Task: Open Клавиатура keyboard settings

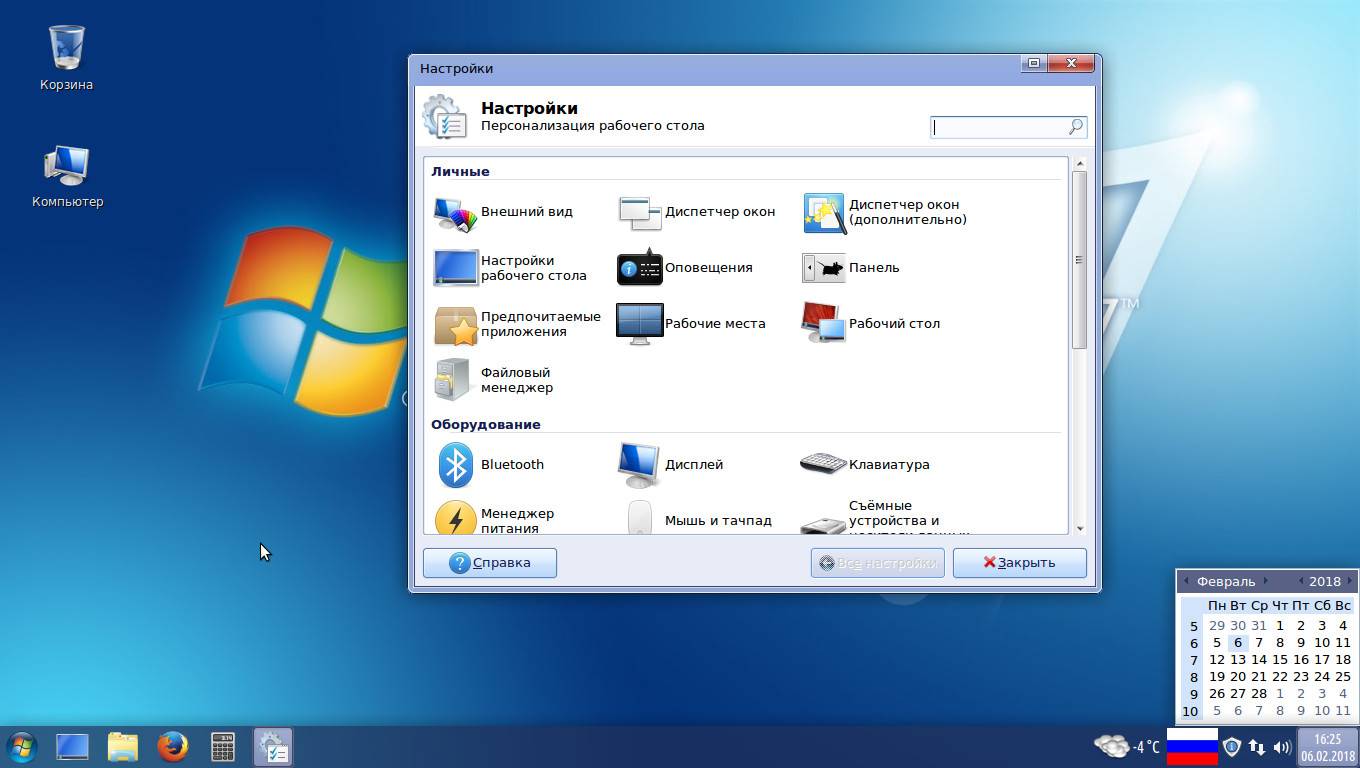Action: [x=866, y=465]
